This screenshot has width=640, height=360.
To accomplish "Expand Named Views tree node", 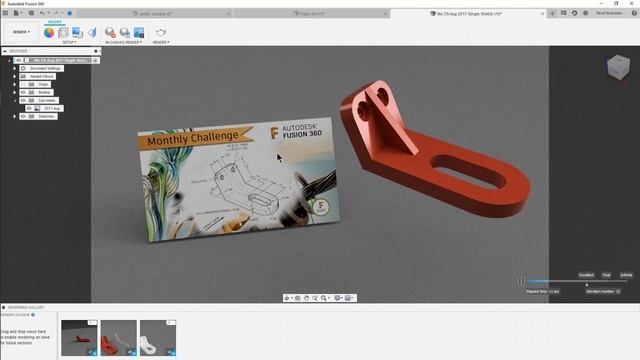I will pyautogui.click(x=15, y=76).
